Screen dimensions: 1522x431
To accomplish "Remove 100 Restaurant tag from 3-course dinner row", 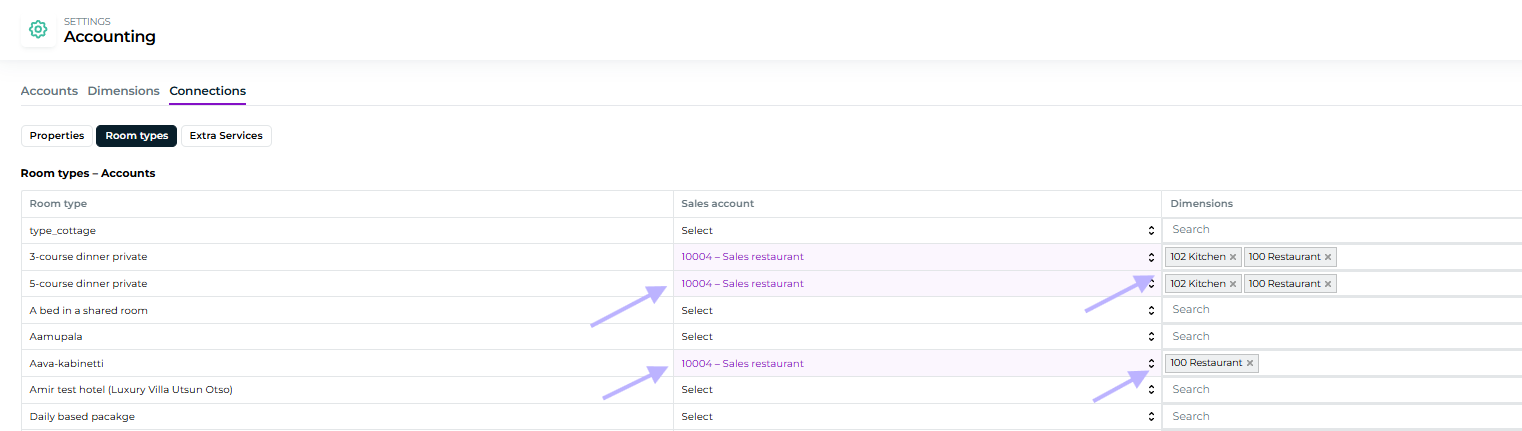I will [1328, 257].
